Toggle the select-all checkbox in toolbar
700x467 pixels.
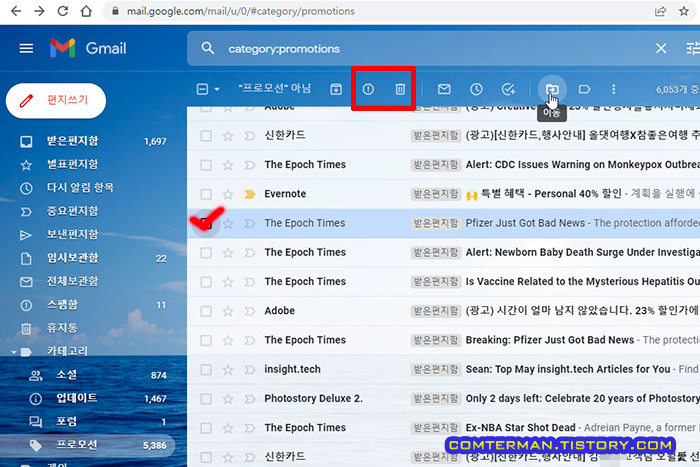pyautogui.click(x=202, y=89)
